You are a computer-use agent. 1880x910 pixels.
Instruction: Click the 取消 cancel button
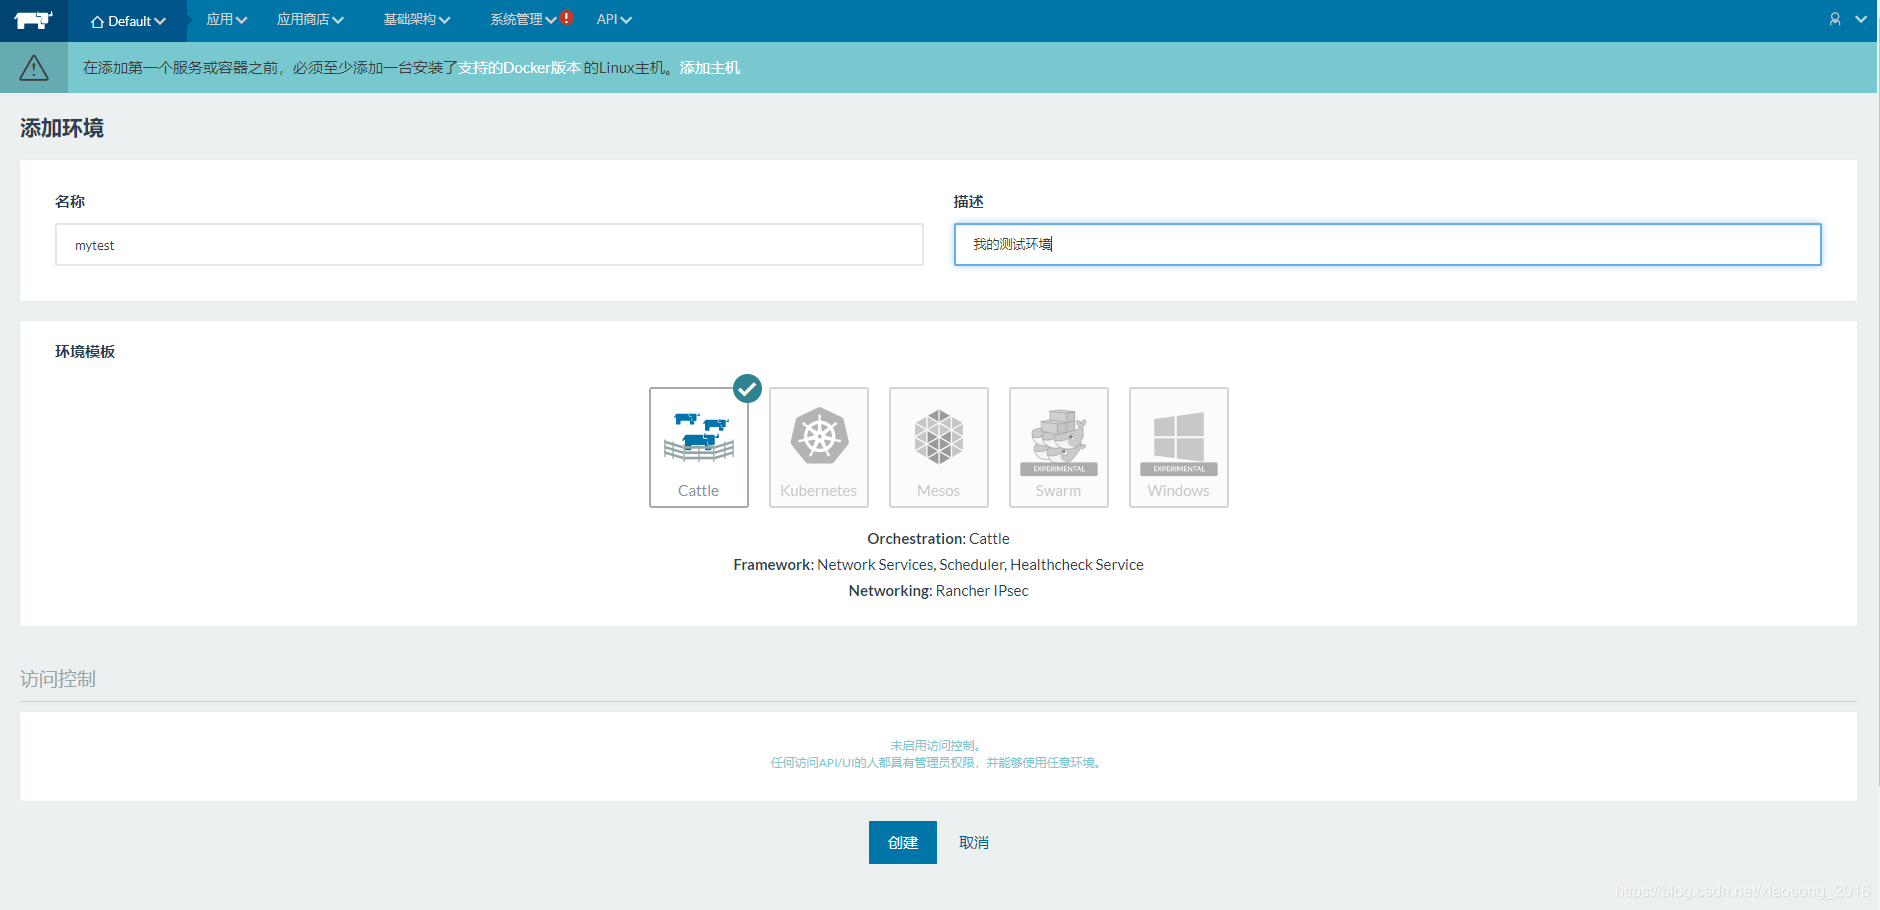(x=974, y=843)
